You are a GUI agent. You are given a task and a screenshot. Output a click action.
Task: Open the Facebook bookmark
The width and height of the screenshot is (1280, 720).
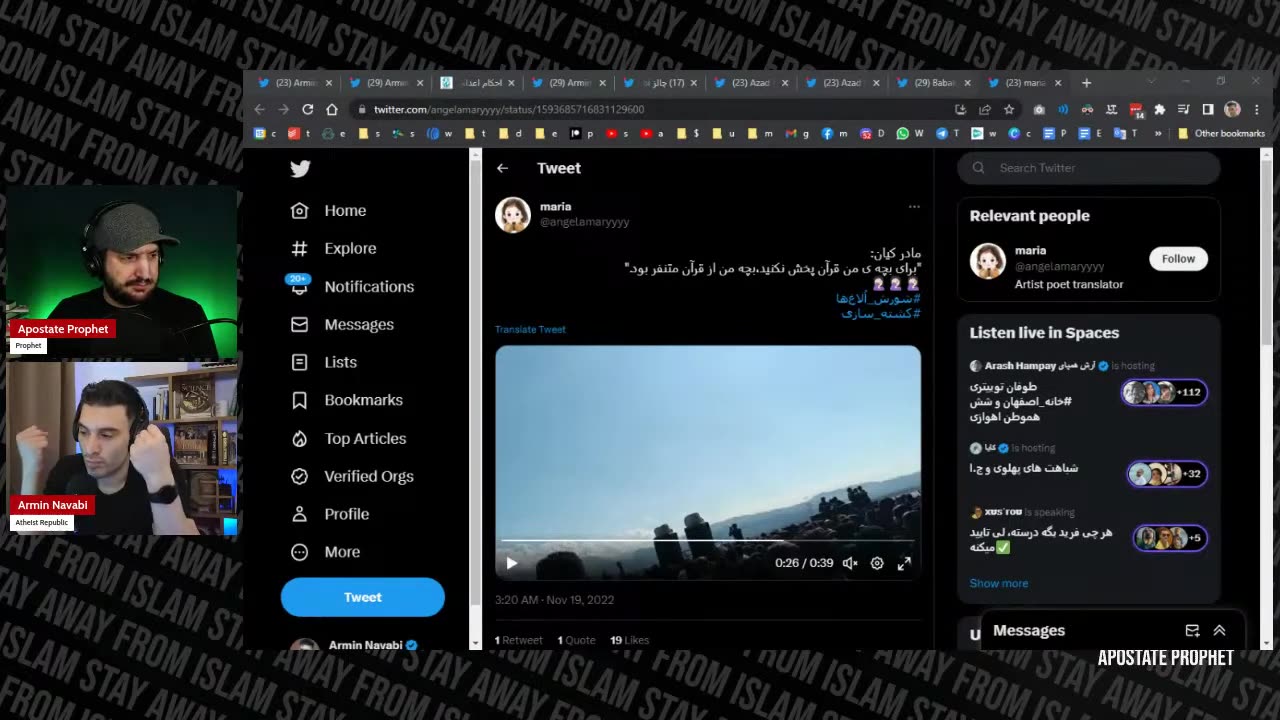coord(834,133)
